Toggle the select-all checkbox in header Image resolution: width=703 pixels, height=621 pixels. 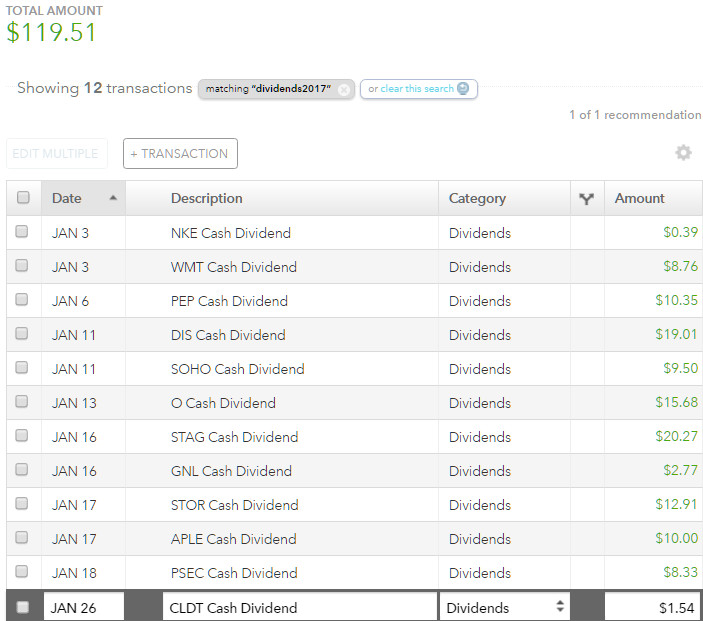tap(23, 198)
